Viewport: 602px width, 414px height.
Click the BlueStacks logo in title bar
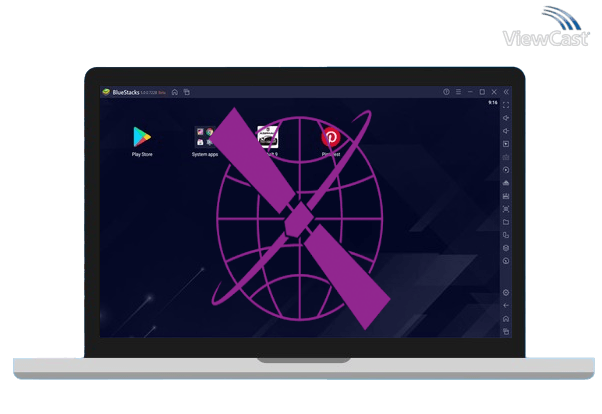[105, 92]
